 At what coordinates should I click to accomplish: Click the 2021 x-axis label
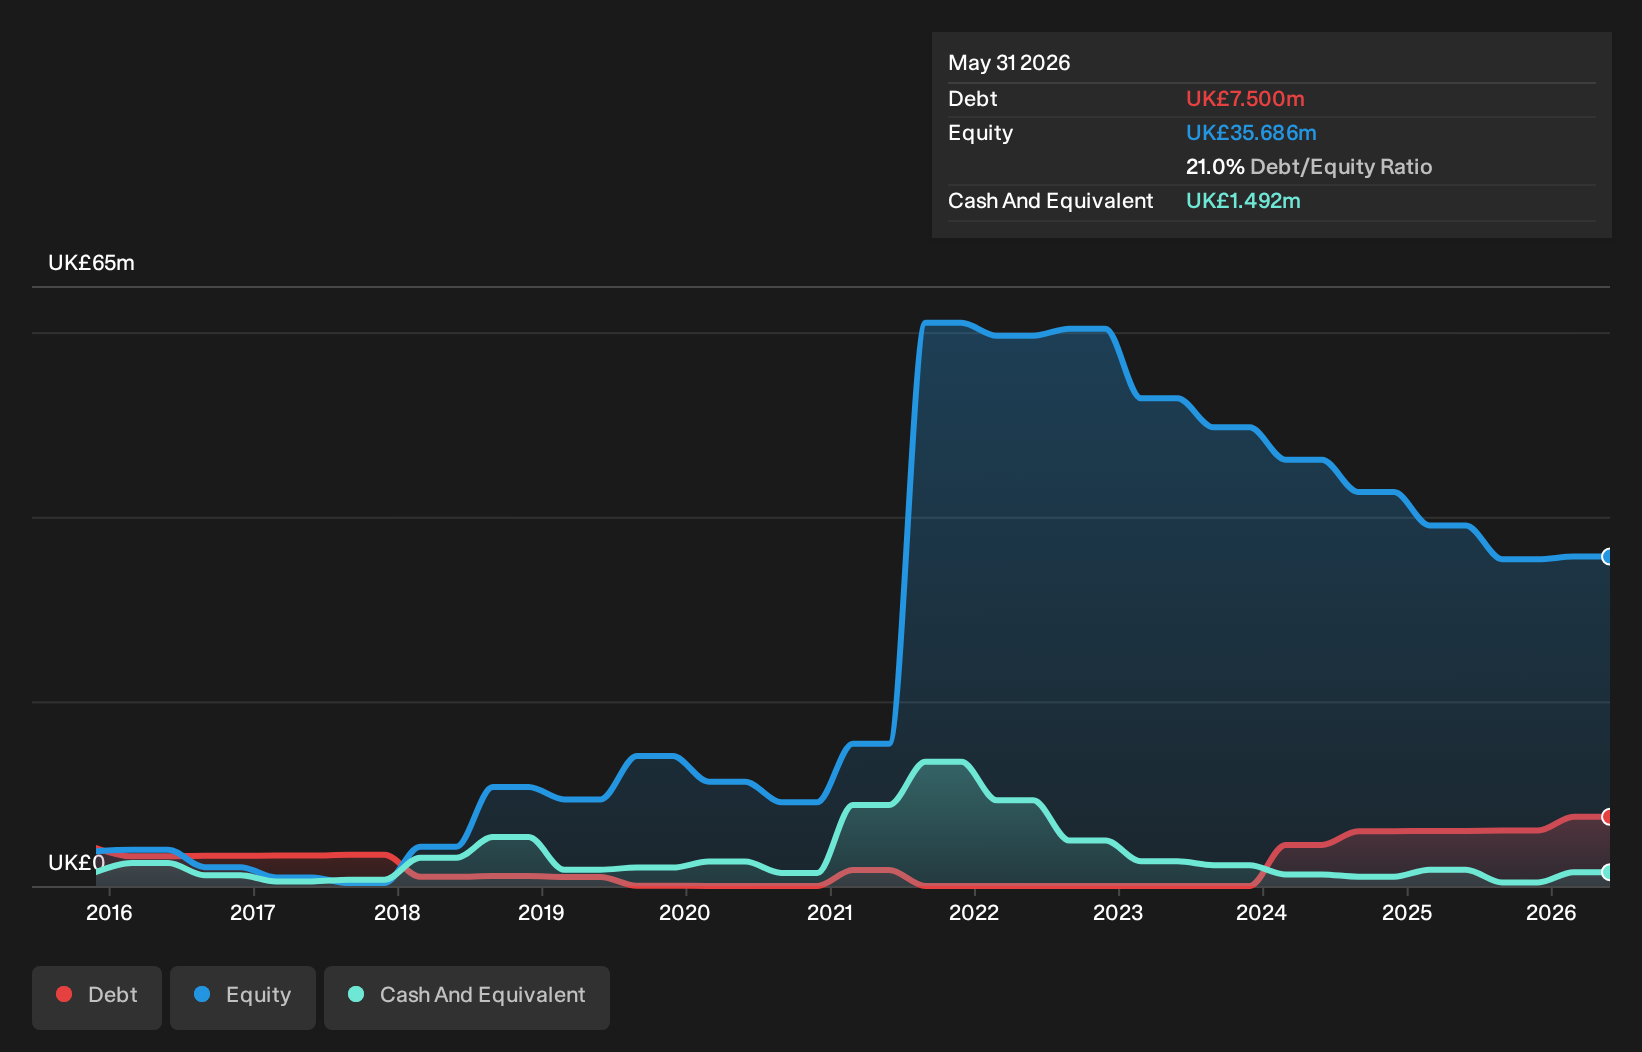[830, 912]
